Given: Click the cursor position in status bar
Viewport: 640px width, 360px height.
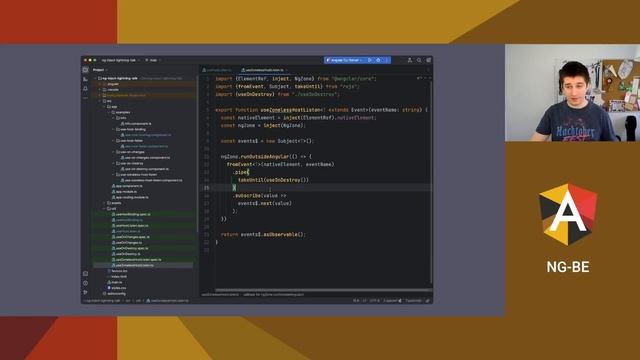Looking at the screenshot, I should click(x=356, y=301).
